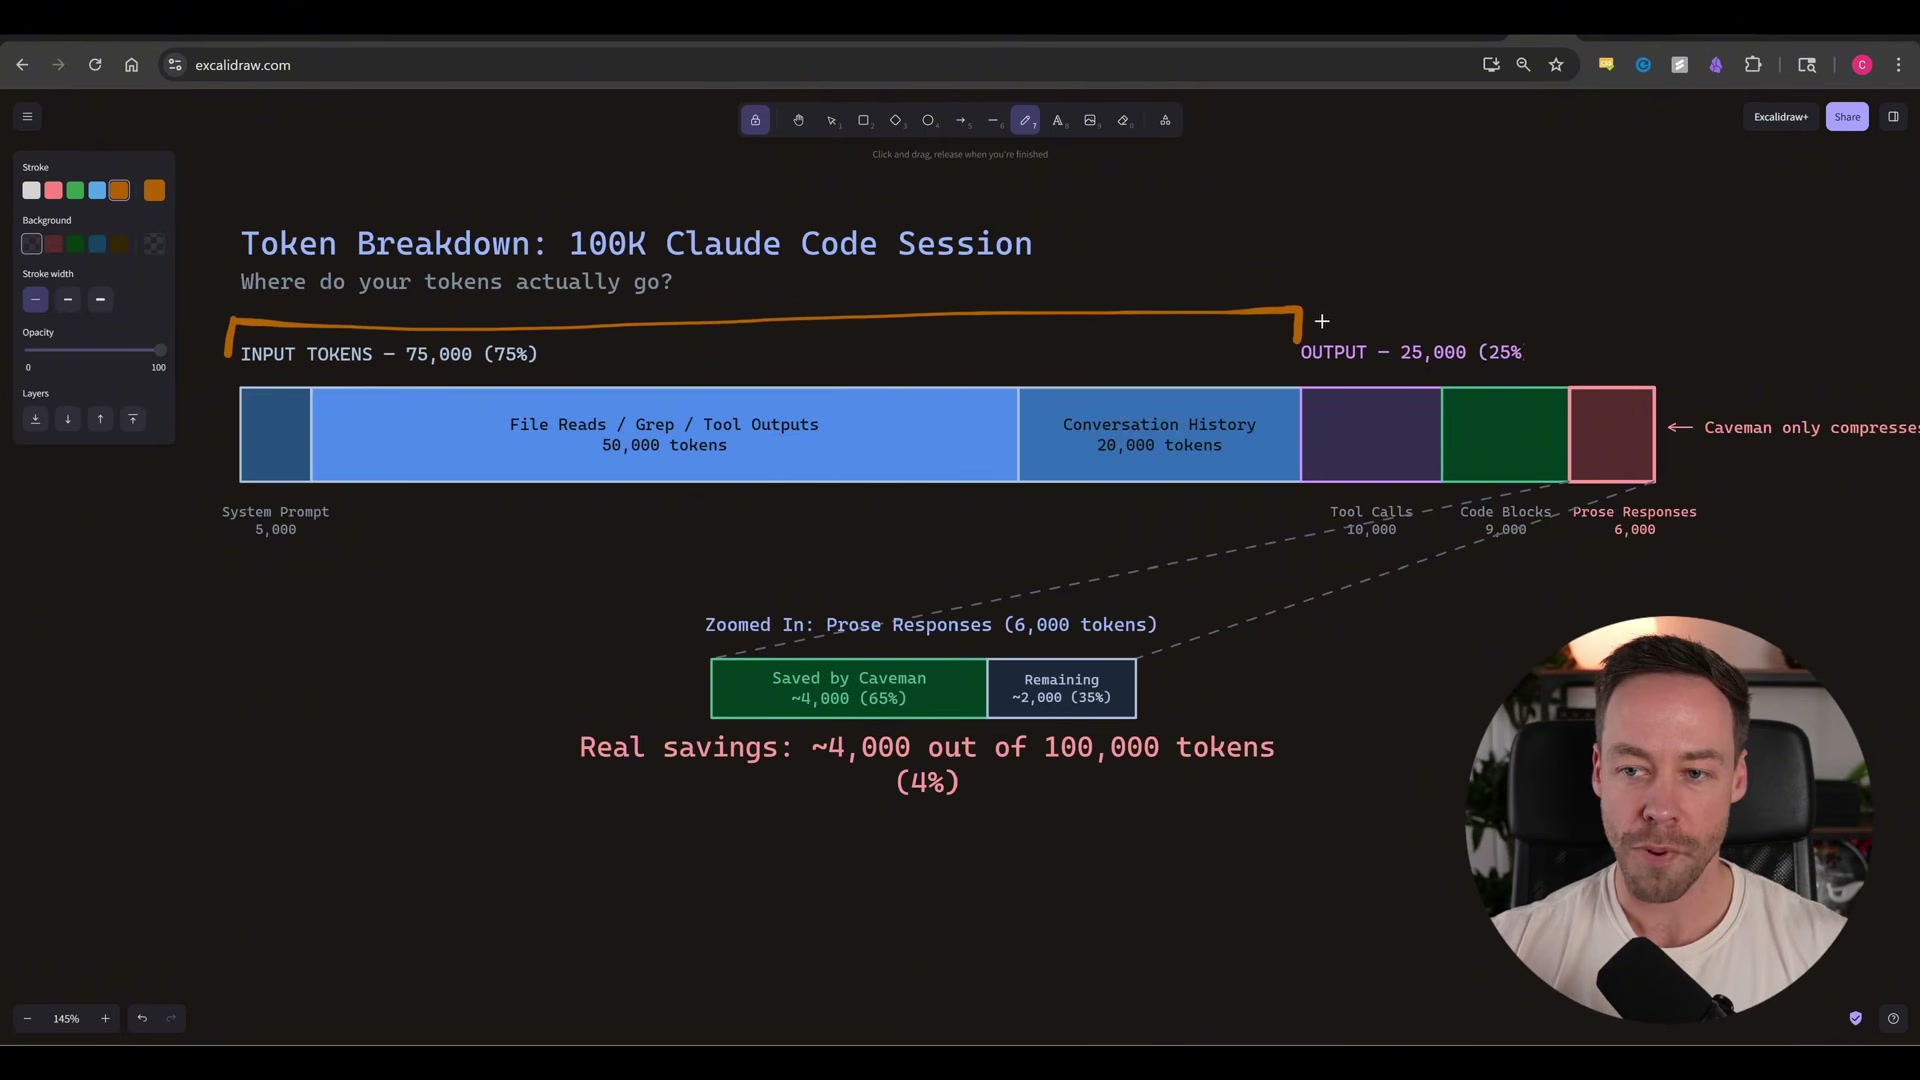Image resolution: width=1920 pixels, height=1080 pixels.
Task: Click the zoom magnifier icon in address bar
Action: [x=1523, y=65]
